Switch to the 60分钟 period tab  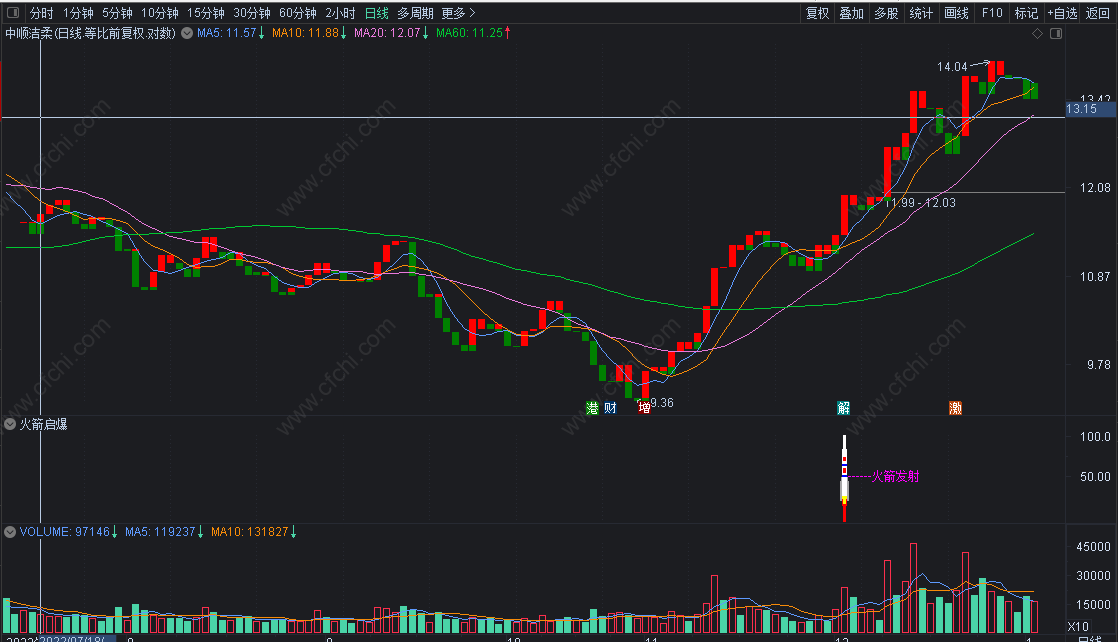(297, 13)
